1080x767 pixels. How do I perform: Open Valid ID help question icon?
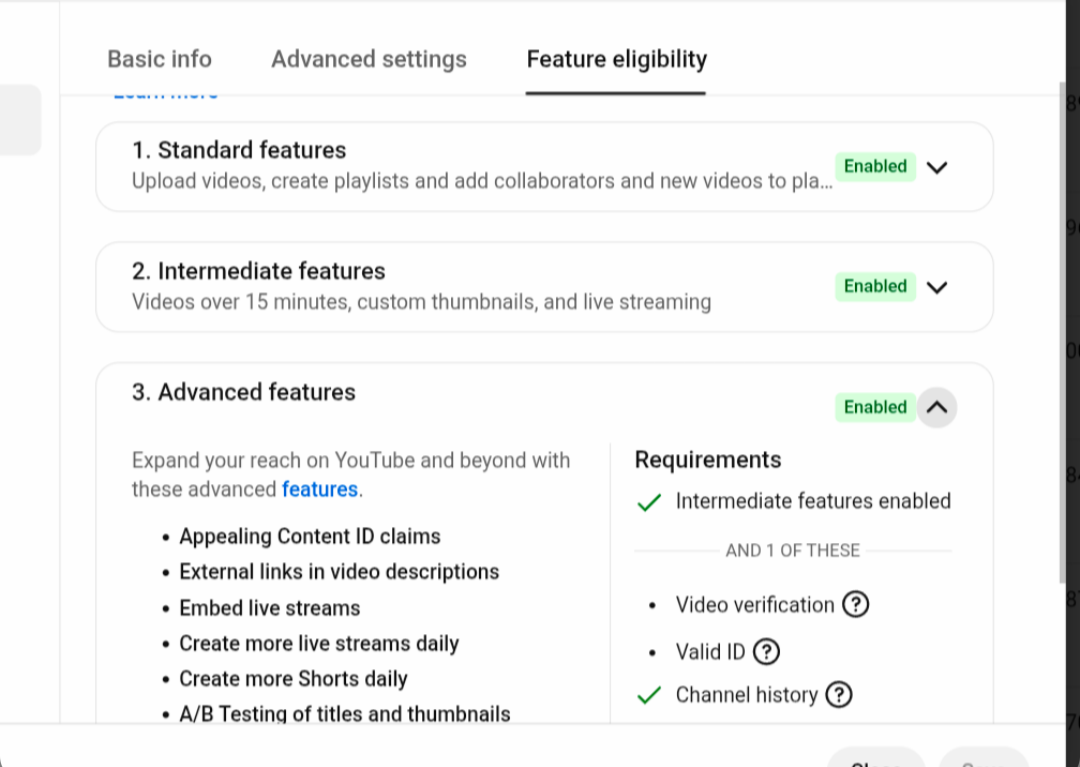pyautogui.click(x=766, y=651)
